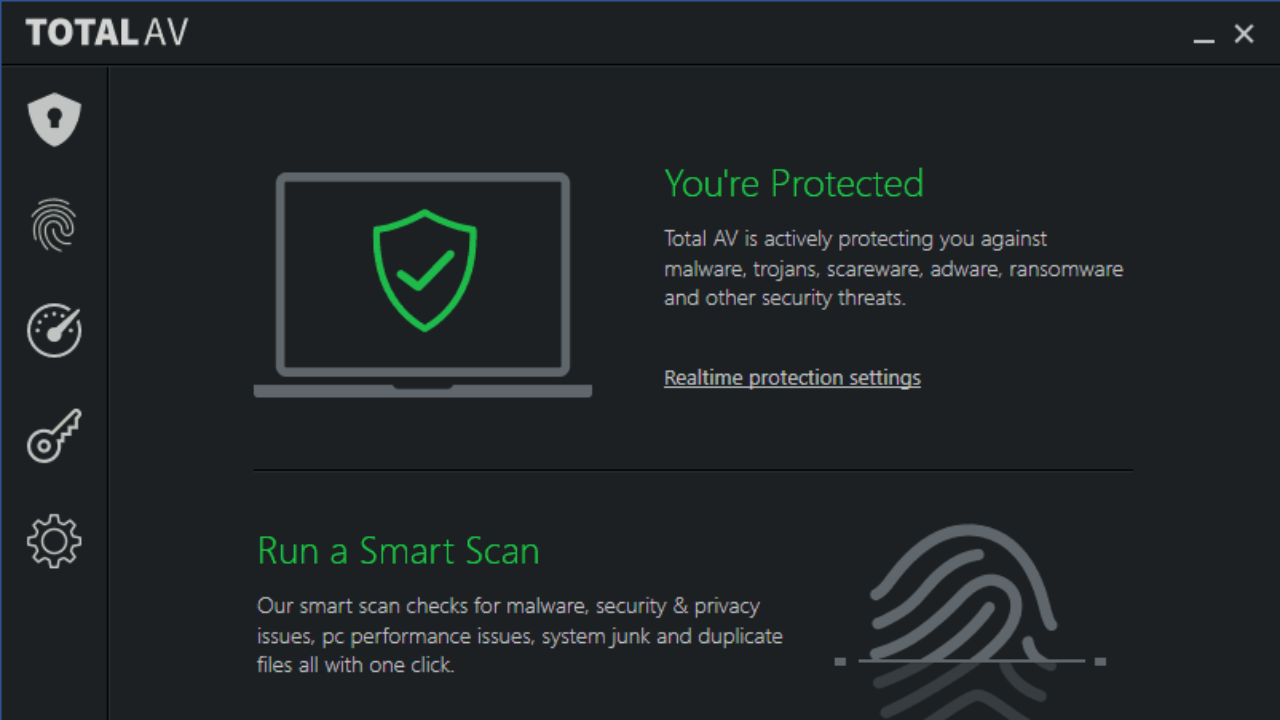Minimize the TotalAV window
1280x720 pixels.
(x=1204, y=36)
